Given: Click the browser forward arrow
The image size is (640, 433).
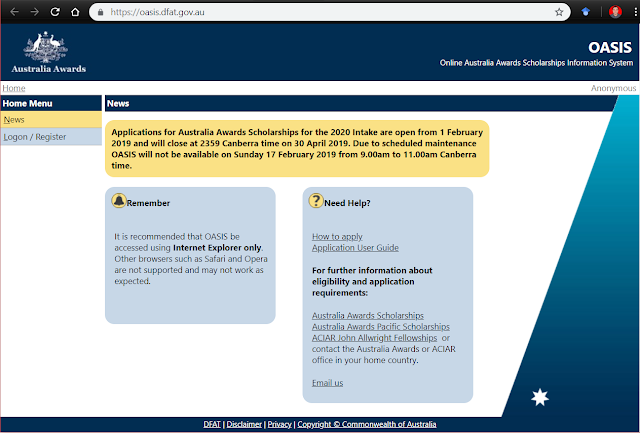Looking at the screenshot, I should [35, 12].
